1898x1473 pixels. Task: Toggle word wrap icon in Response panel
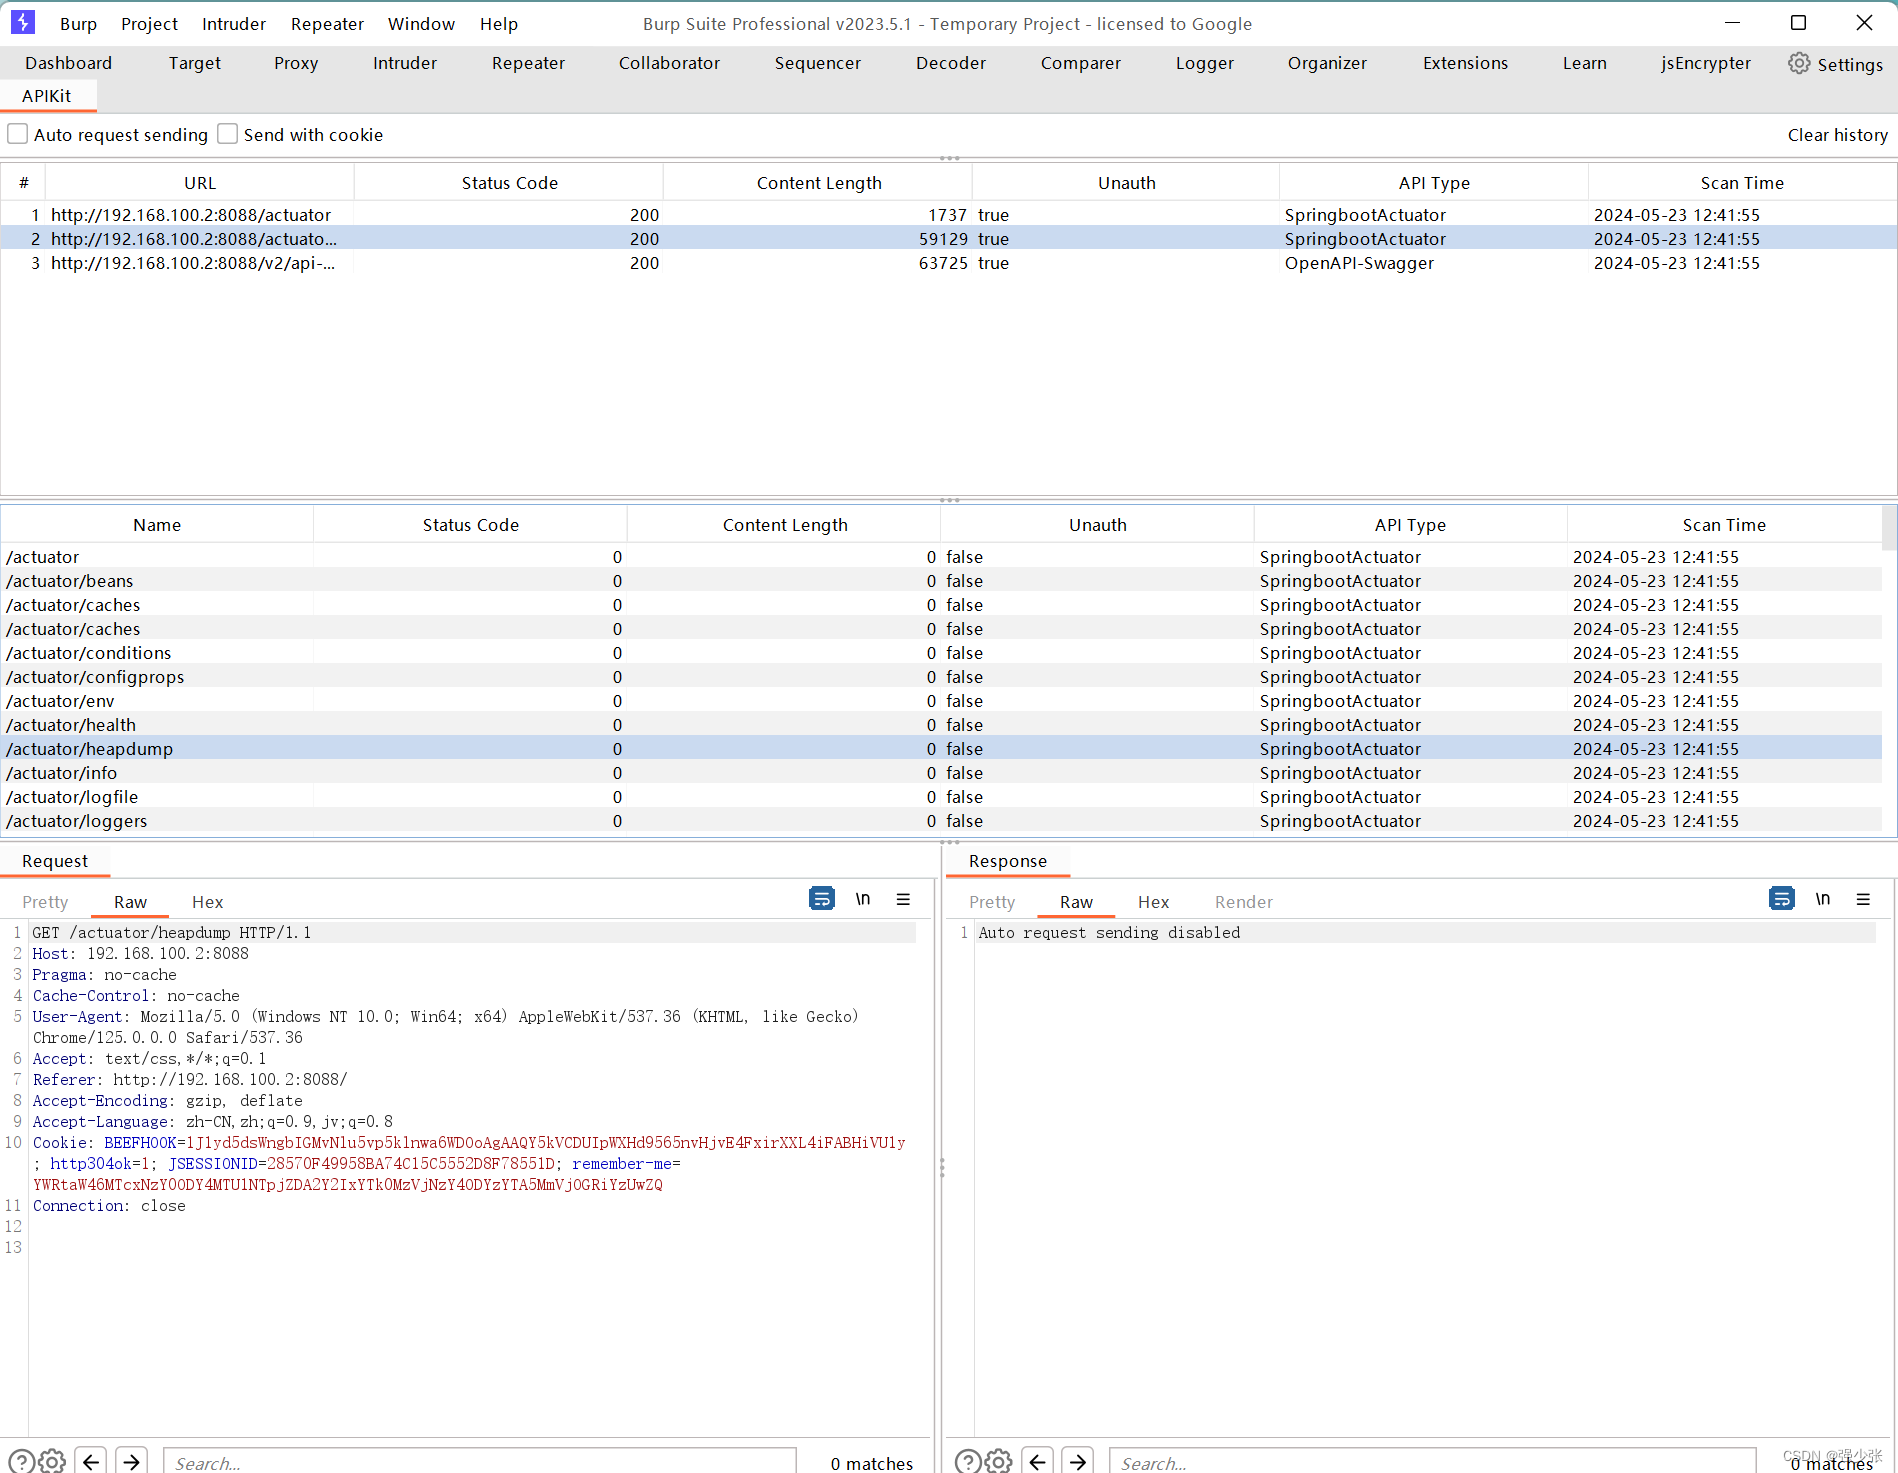pos(1781,899)
